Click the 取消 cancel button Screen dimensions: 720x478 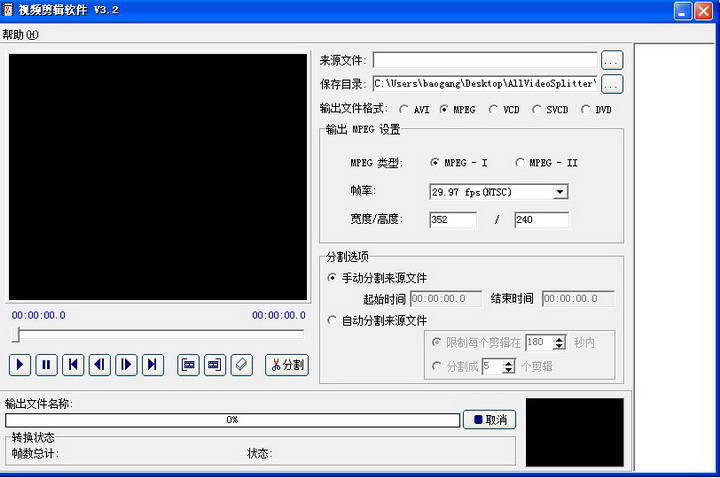tap(490, 420)
